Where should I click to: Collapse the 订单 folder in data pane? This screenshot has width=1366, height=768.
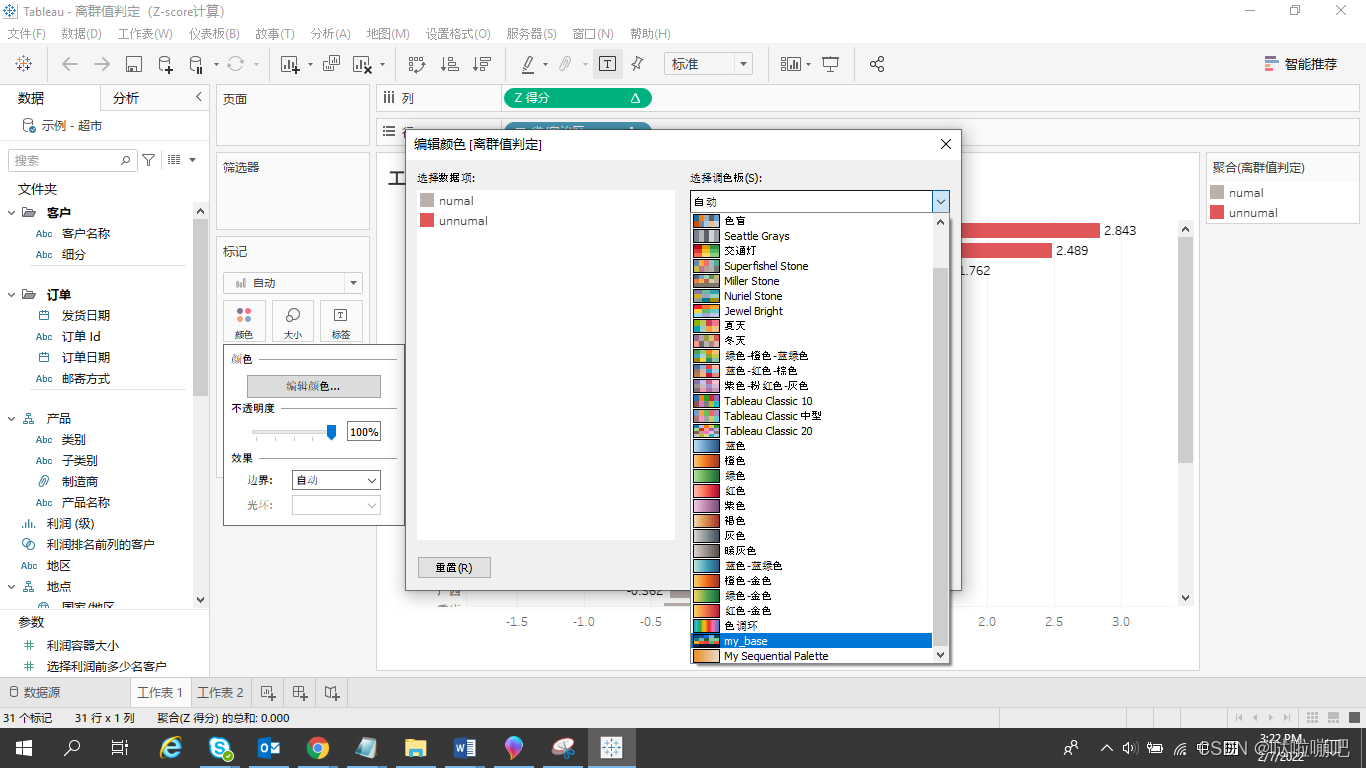click(11, 295)
